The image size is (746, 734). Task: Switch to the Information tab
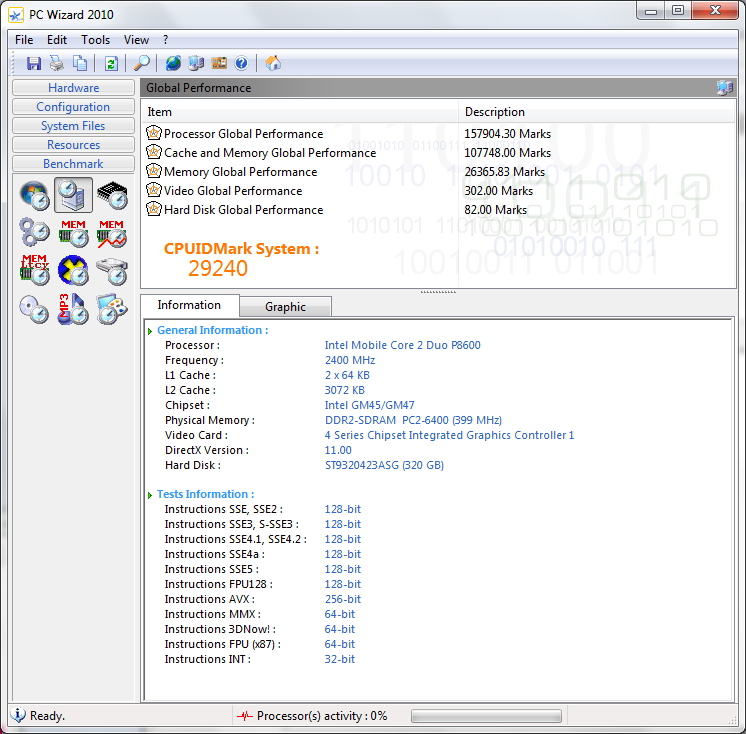point(189,305)
